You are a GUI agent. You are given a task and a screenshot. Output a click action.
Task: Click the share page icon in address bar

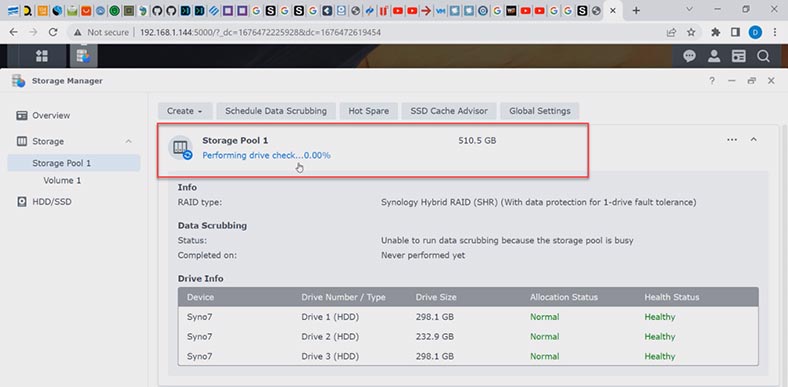[671, 32]
